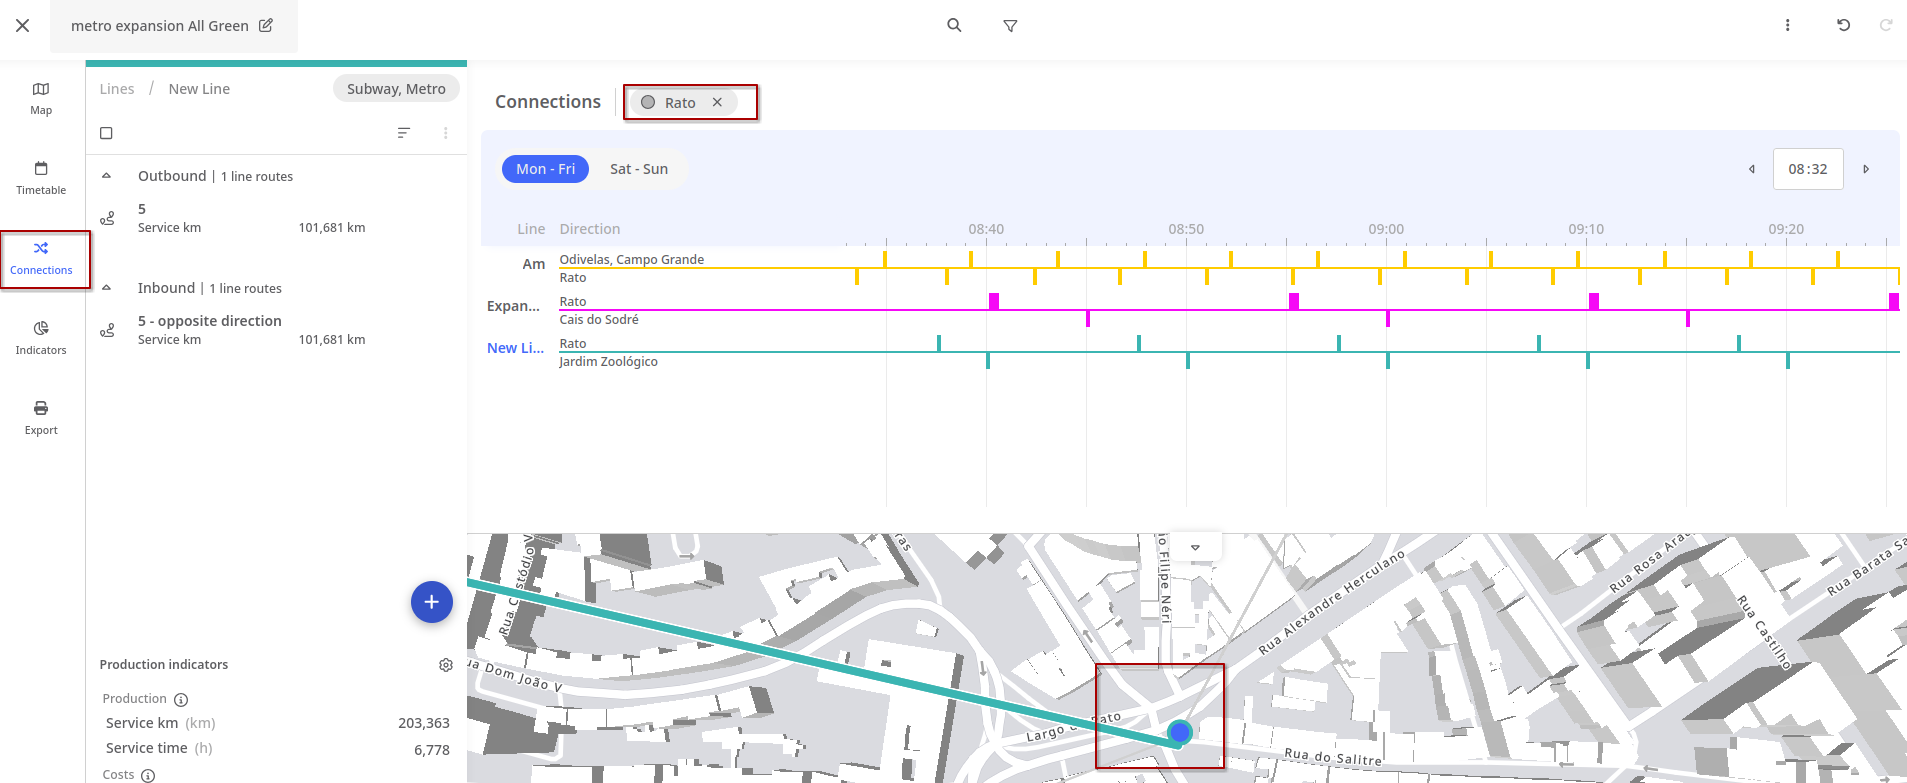The image size is (1907, 783).
Task: Select Mon - Fri day type
Action: (545, 169)
